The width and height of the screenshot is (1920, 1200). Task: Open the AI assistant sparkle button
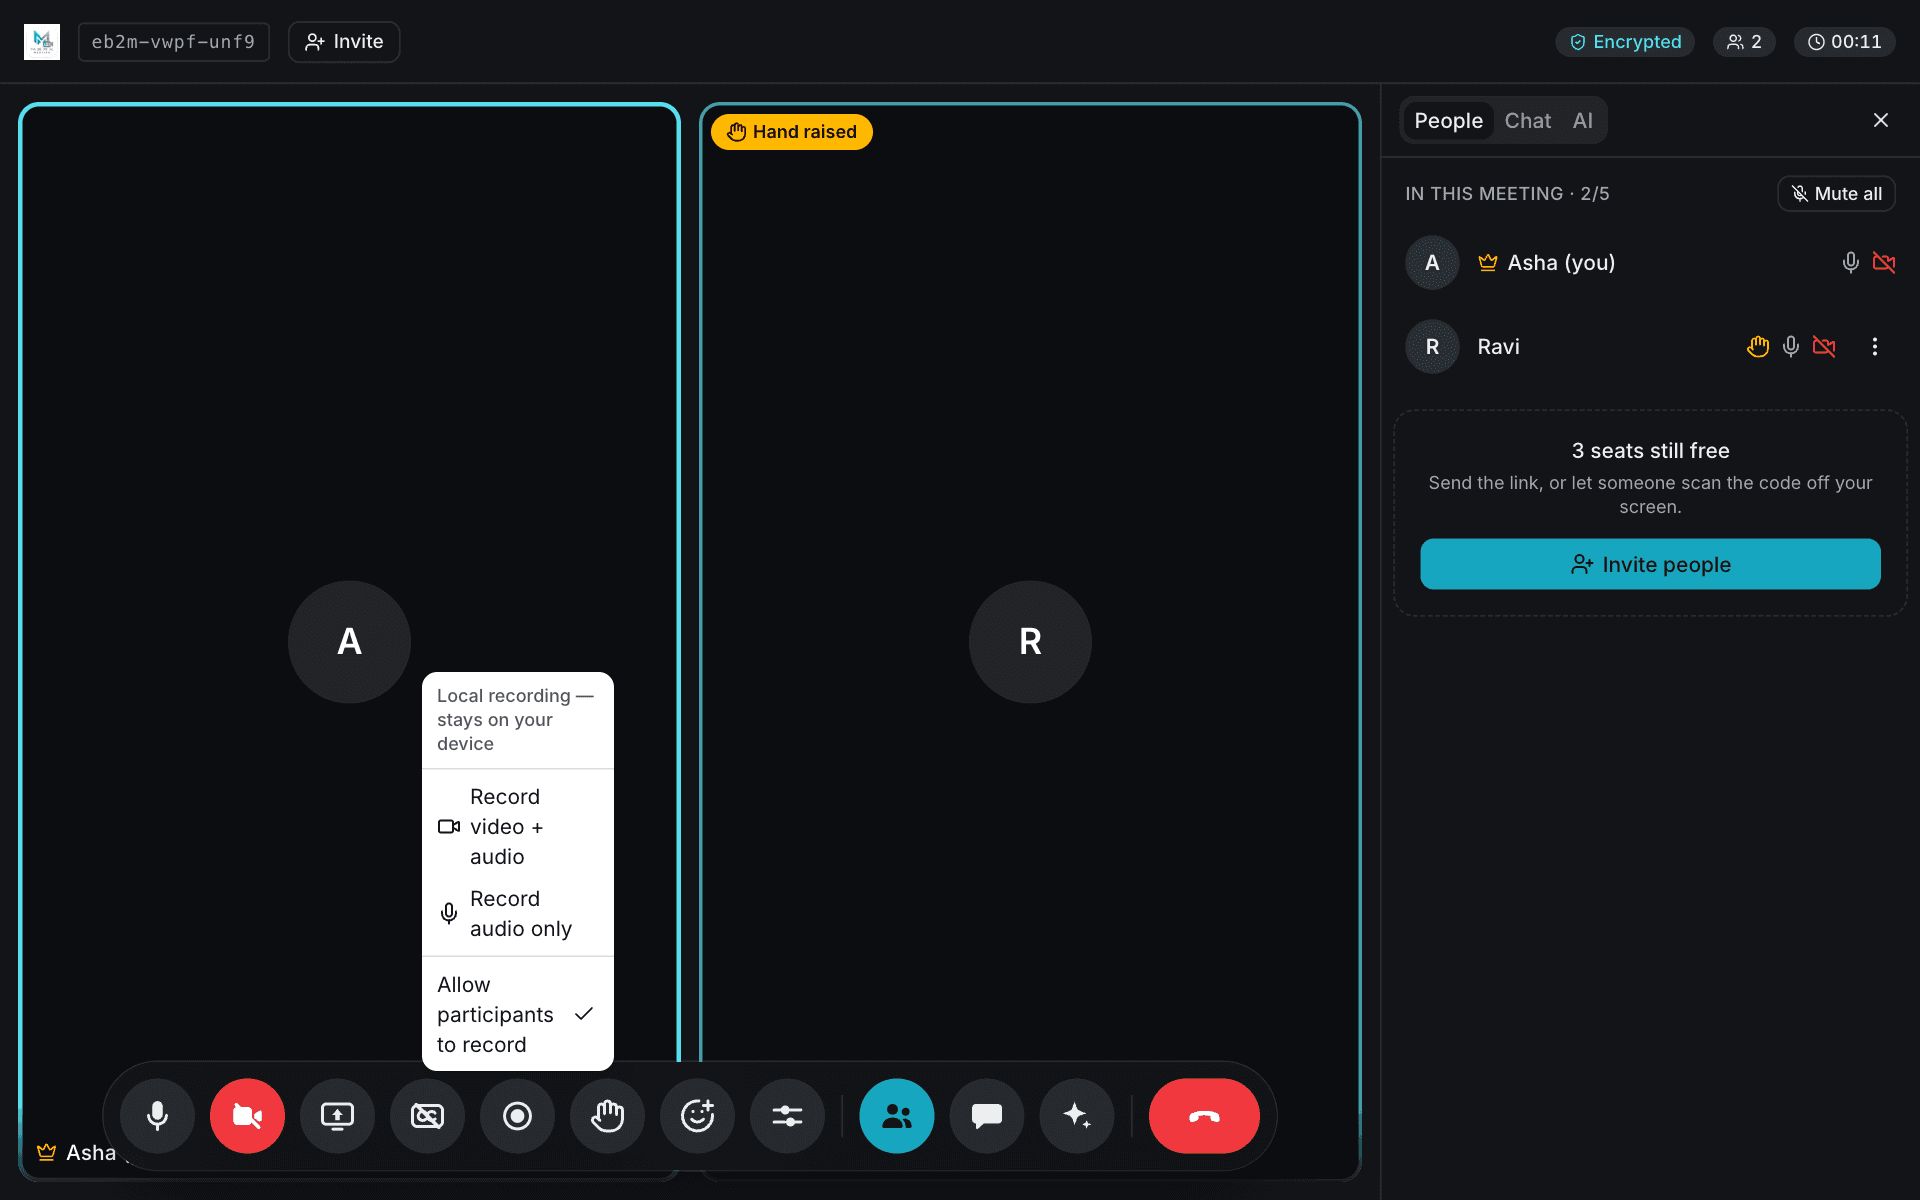tap(1077, 1116)
